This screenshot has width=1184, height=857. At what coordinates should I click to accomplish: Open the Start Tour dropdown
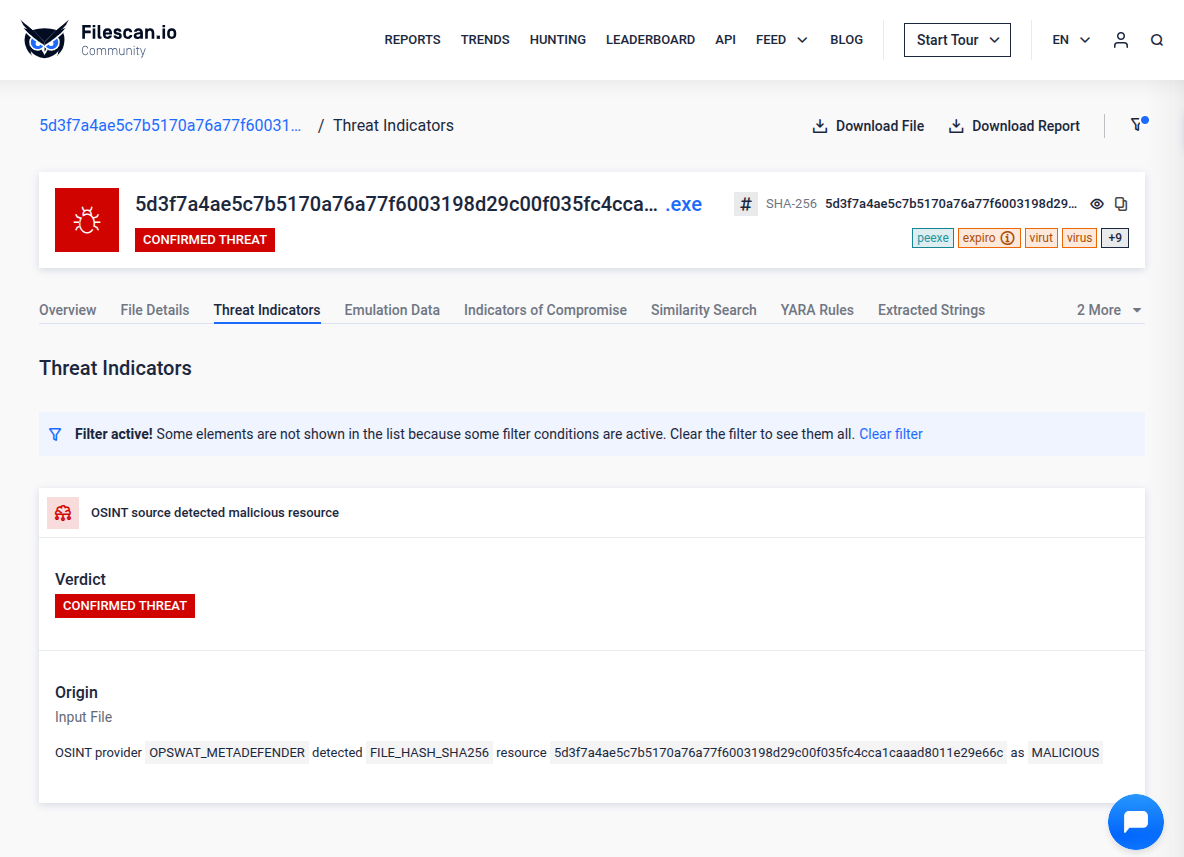(x=957, y=40)
